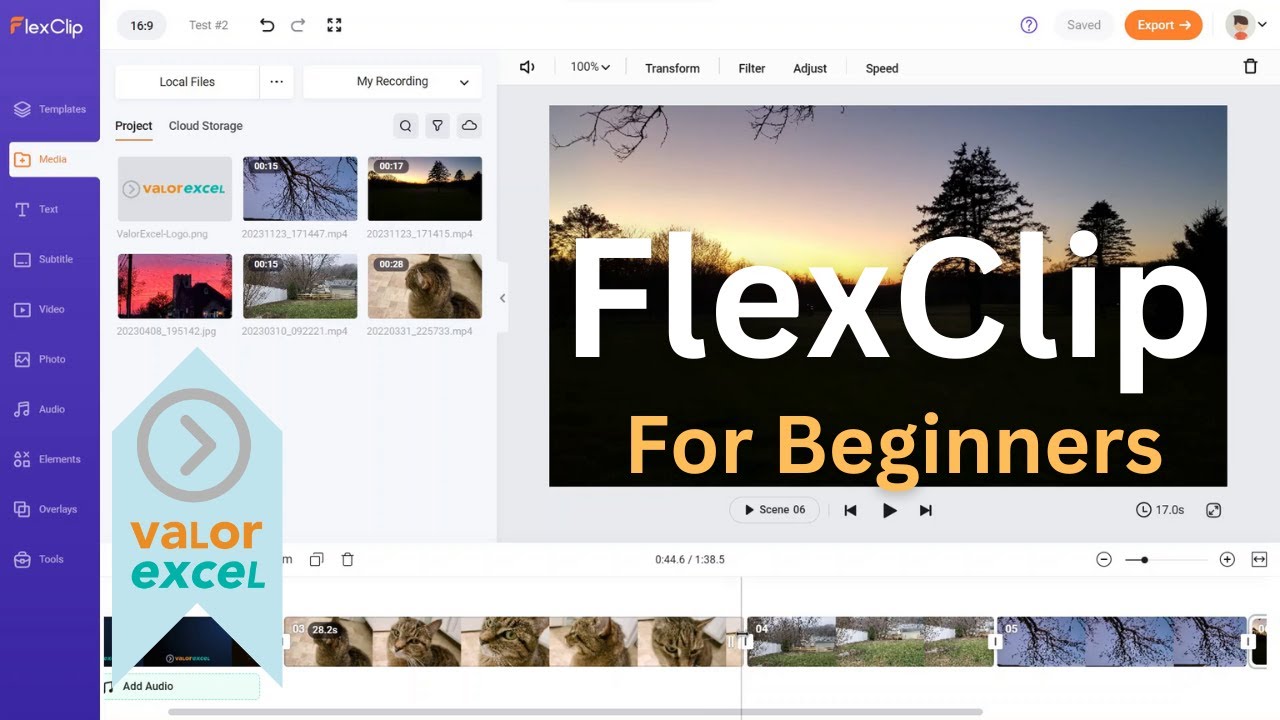Click the Test #2 project name
Screen dimensions: 1280x720
(209, 25)
